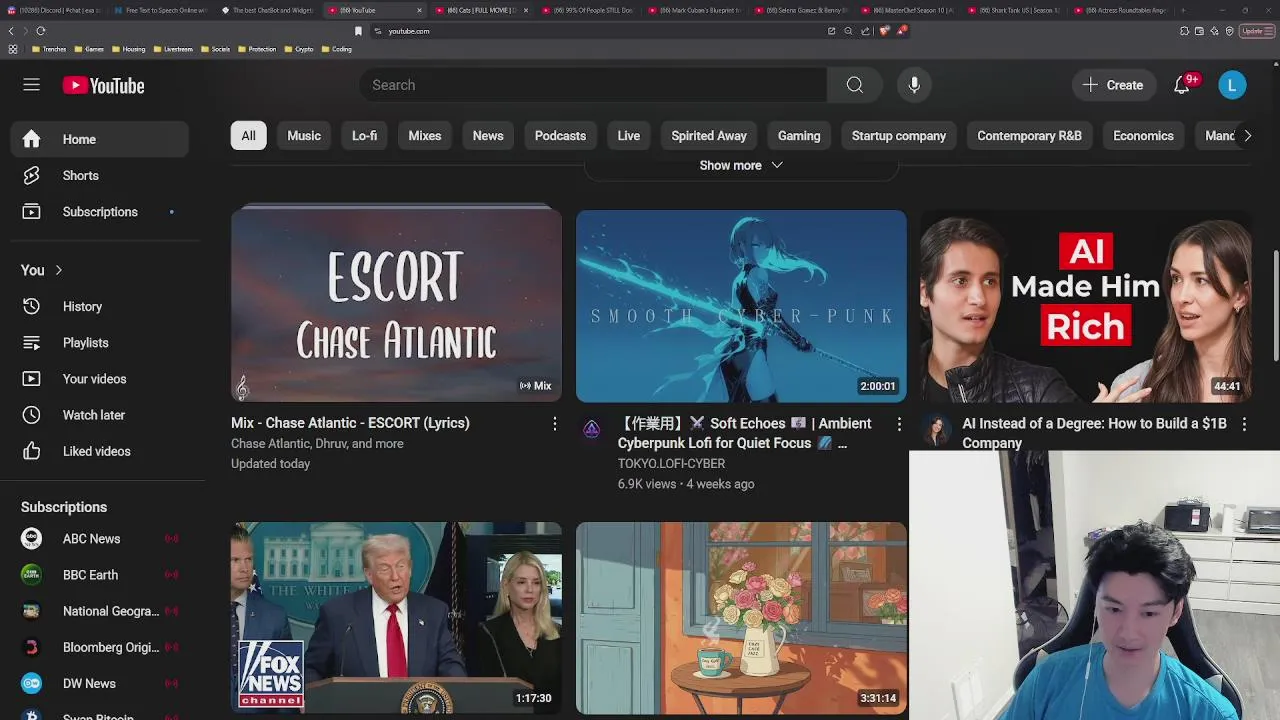Open the Fox News White House thumbnail
This screenshot has height=720, width=1280.
click(x=396, y=618)
